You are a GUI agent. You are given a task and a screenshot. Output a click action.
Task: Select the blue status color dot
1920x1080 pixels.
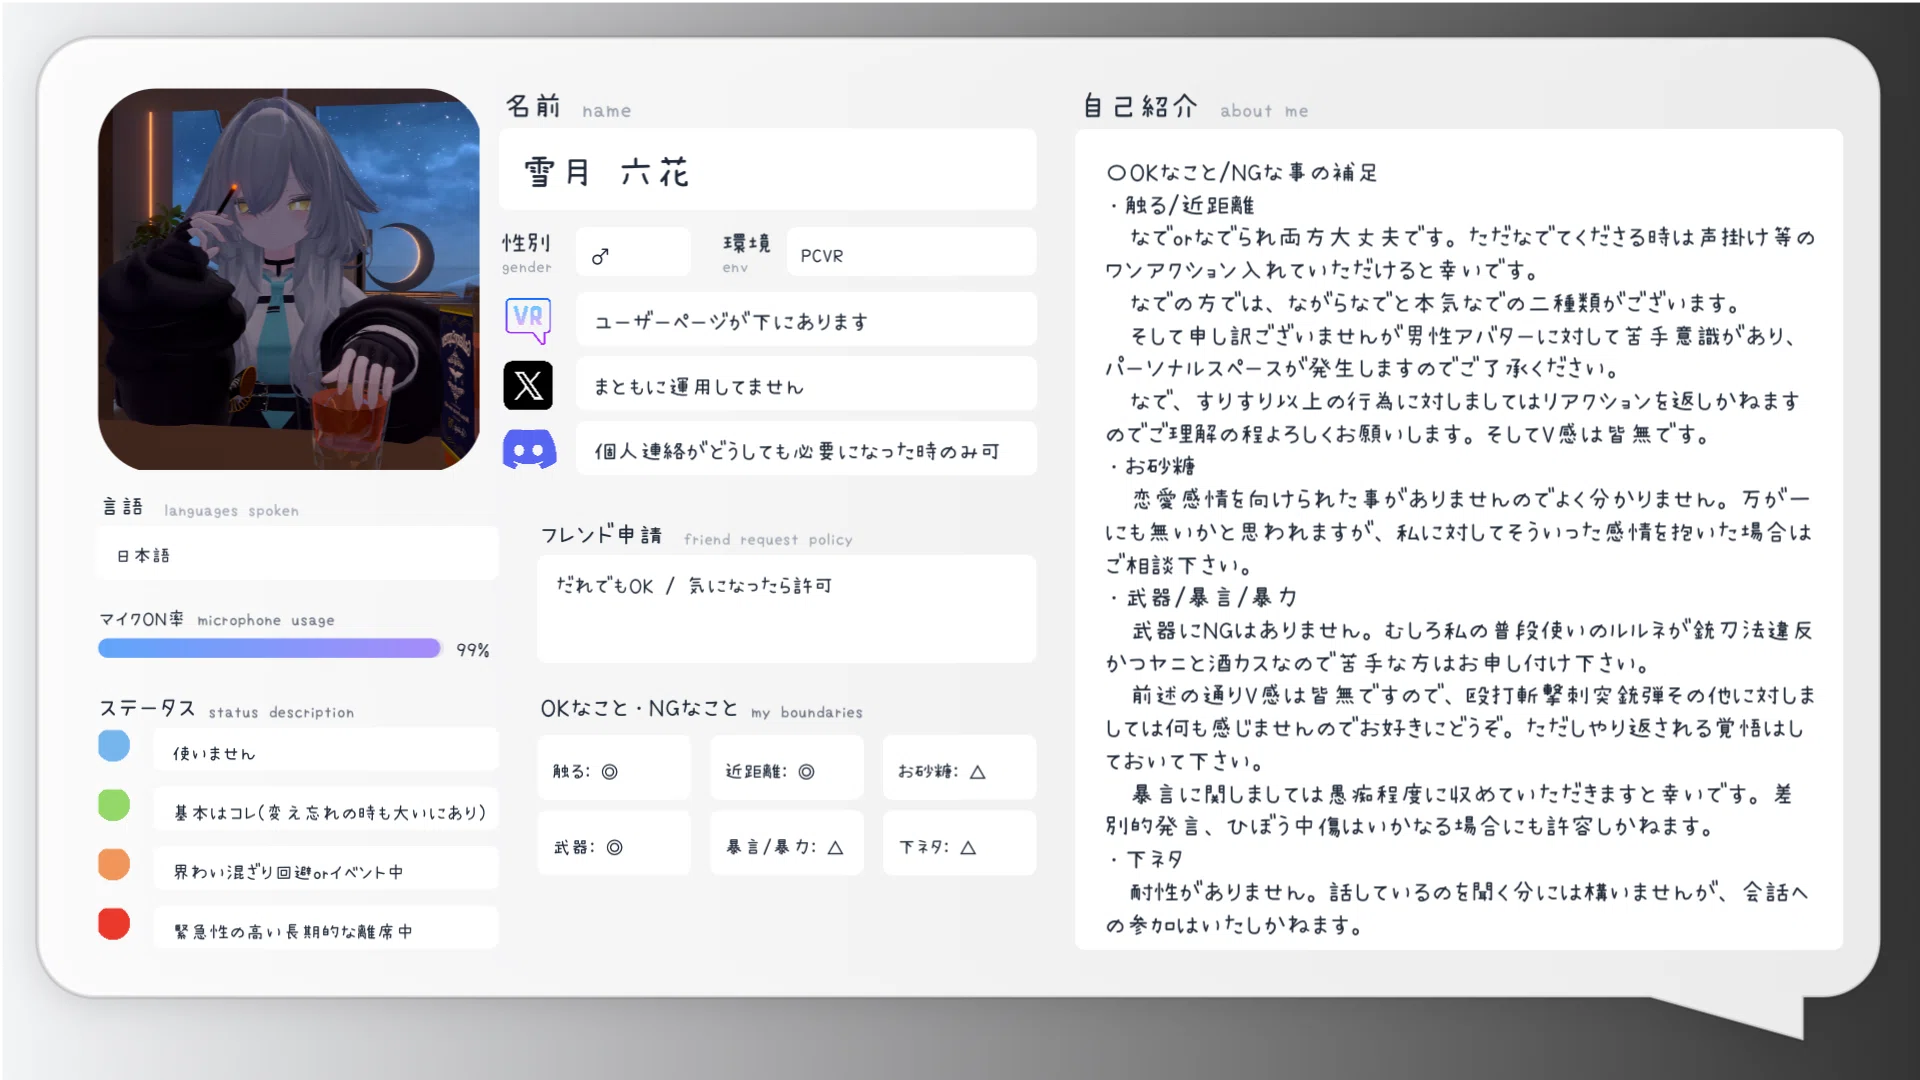(114, 746)
